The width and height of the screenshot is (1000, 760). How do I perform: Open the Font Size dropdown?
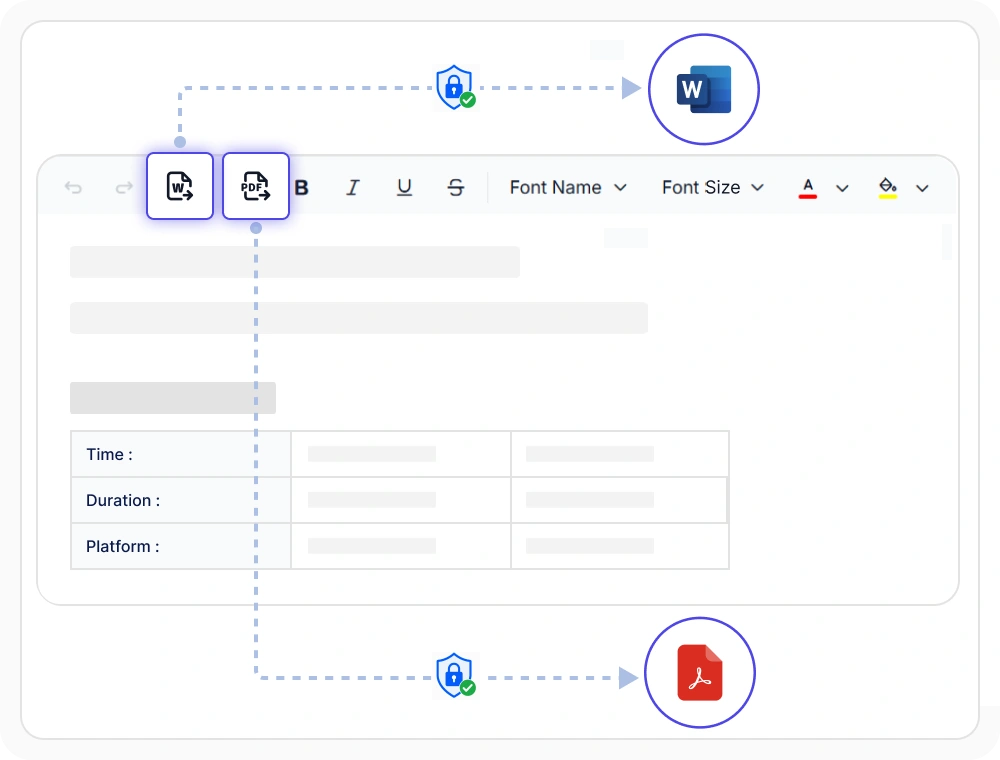pyautogui.click(x=712, y=187)
